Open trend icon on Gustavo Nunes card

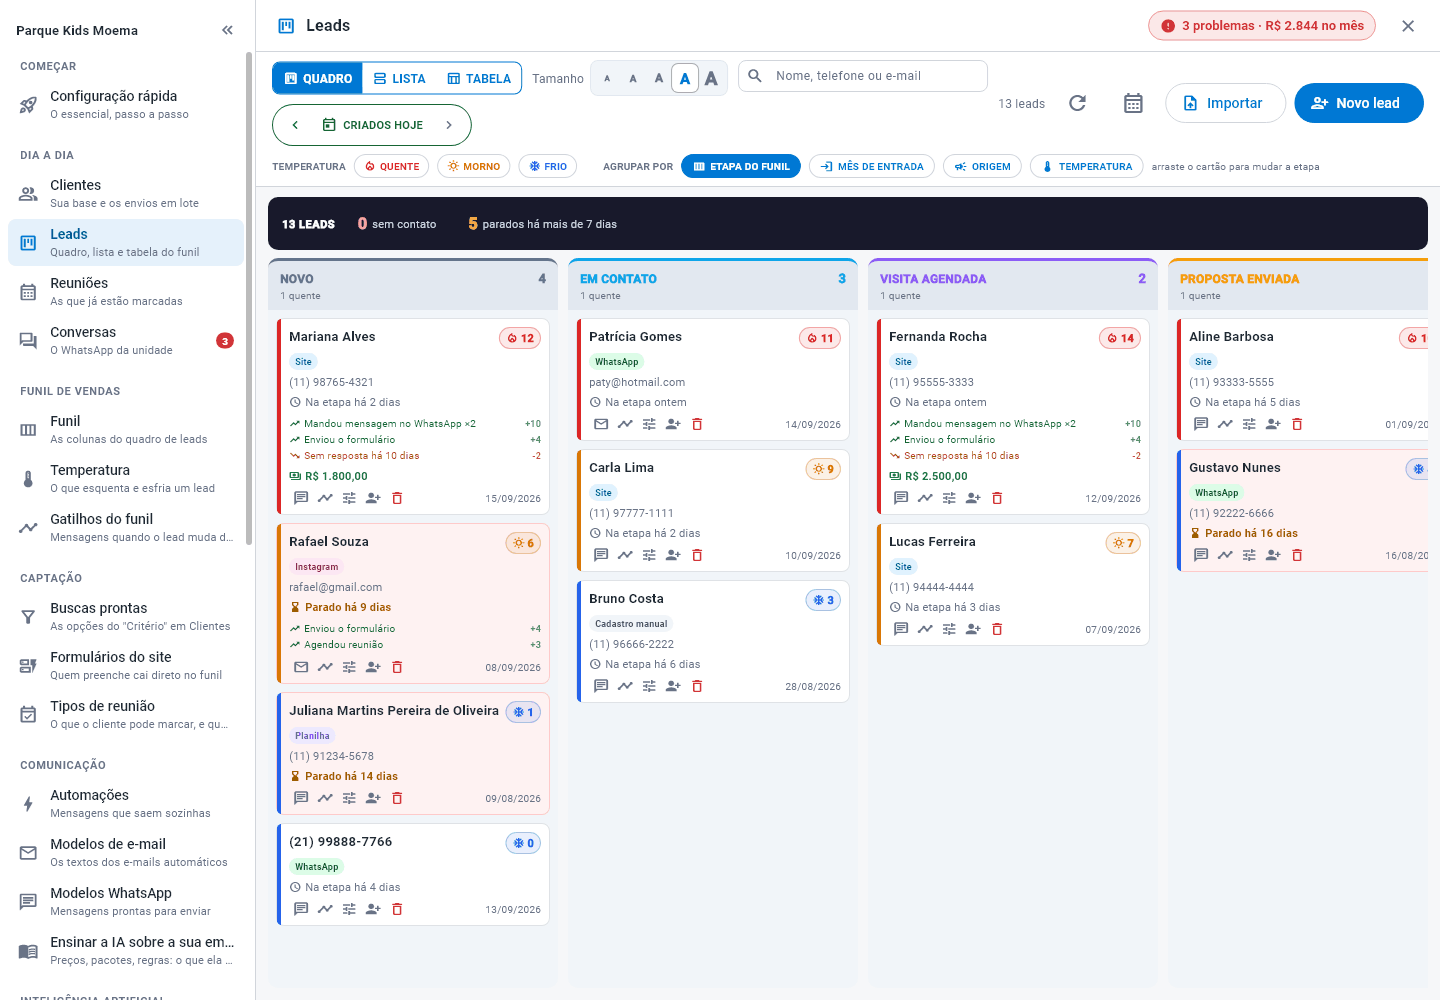[x=1225, y=555]
